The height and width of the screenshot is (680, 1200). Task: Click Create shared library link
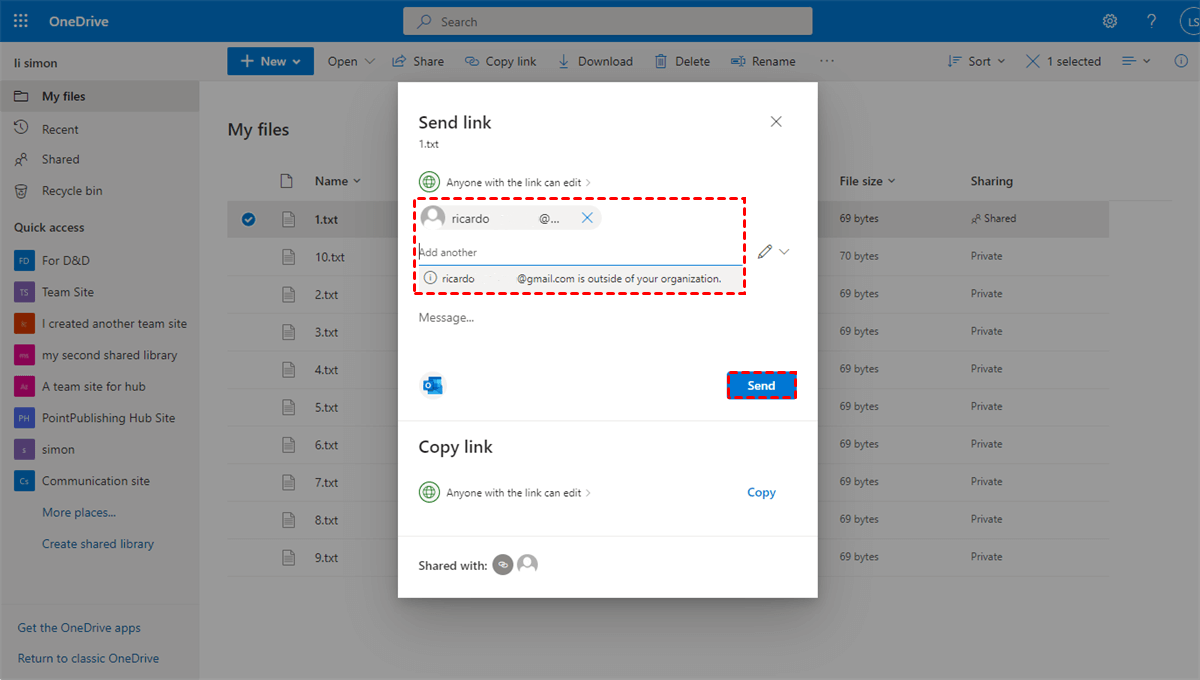tap(98, 544)
